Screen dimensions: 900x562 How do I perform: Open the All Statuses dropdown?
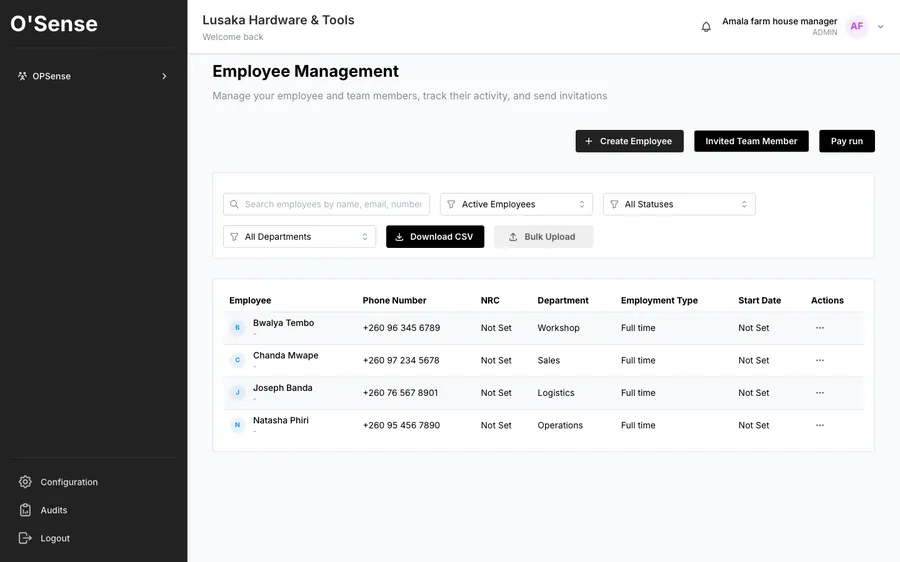[x=679, y=204]
